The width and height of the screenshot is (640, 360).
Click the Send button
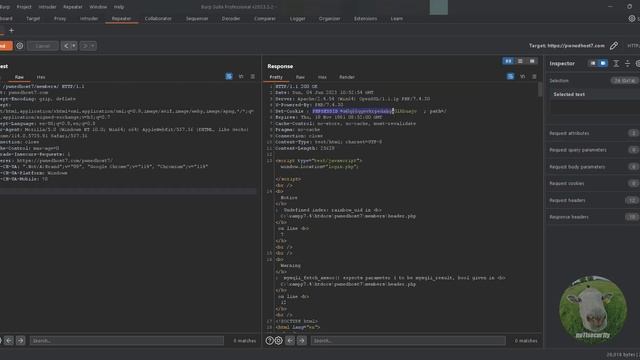pos(6,46)
